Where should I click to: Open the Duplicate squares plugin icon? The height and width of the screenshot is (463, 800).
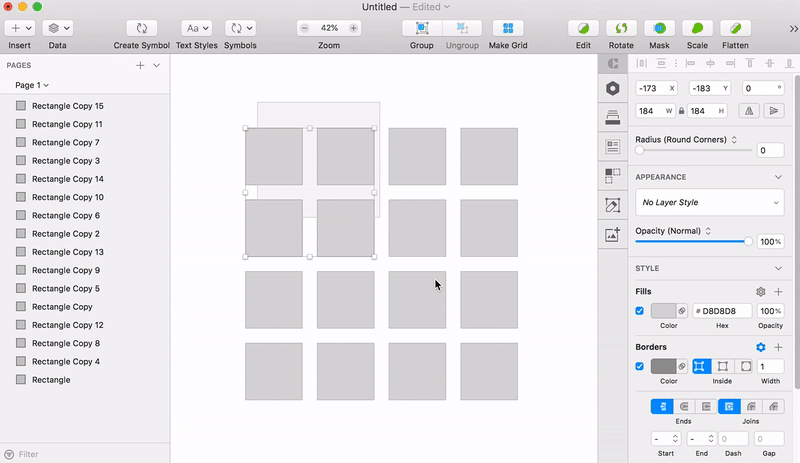pyautogui.click(x=613, y=176)
